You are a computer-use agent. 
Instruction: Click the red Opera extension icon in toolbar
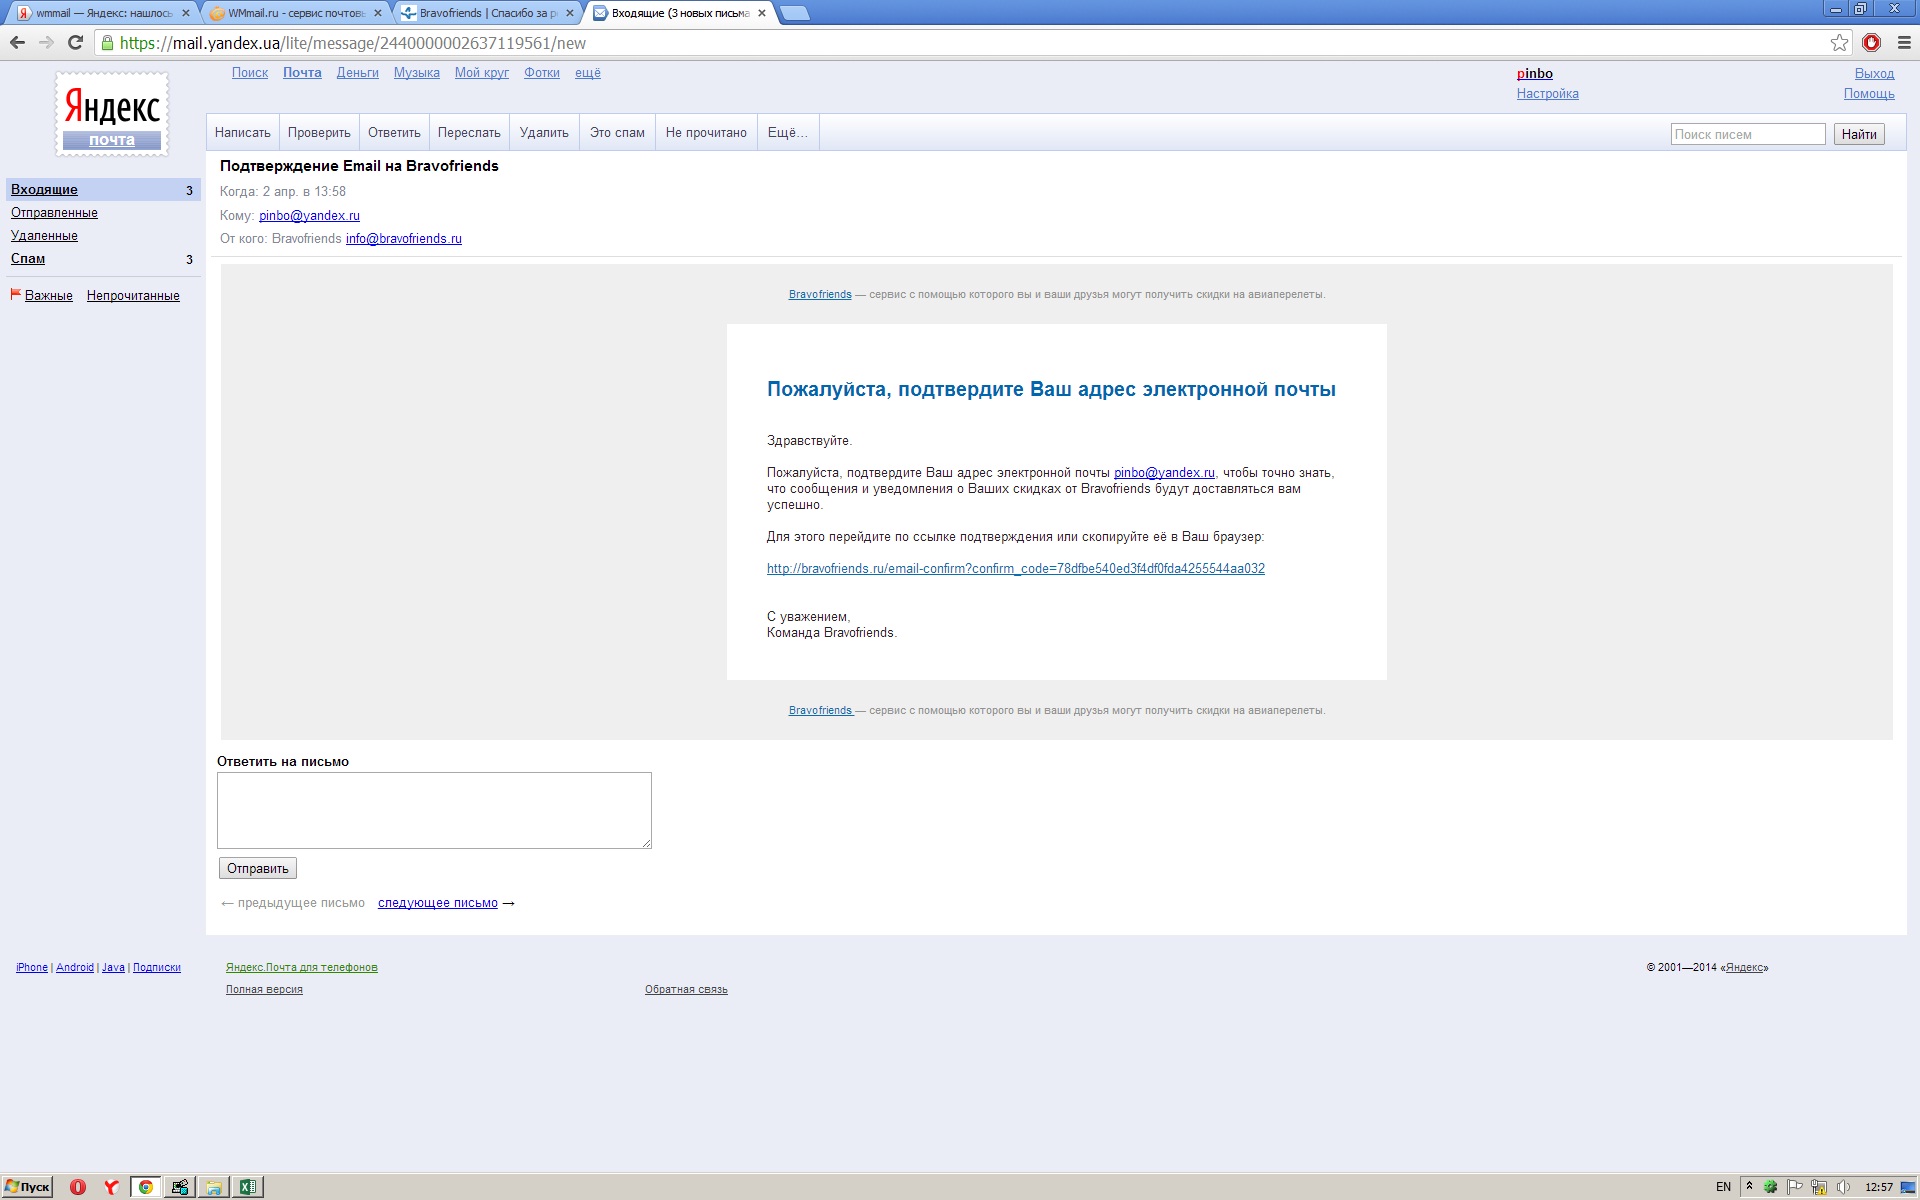click(x=1871, y=42)
